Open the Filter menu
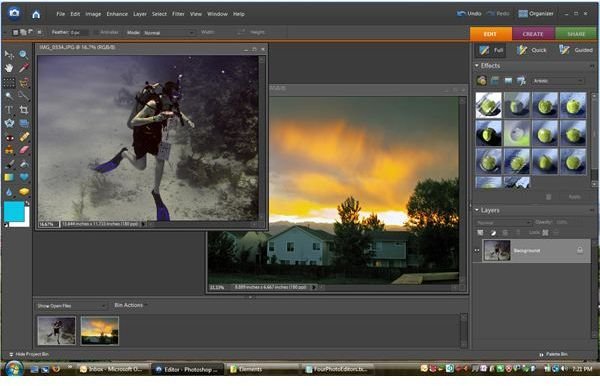Viewport: 600px width, 386px height. coord(178,14)
